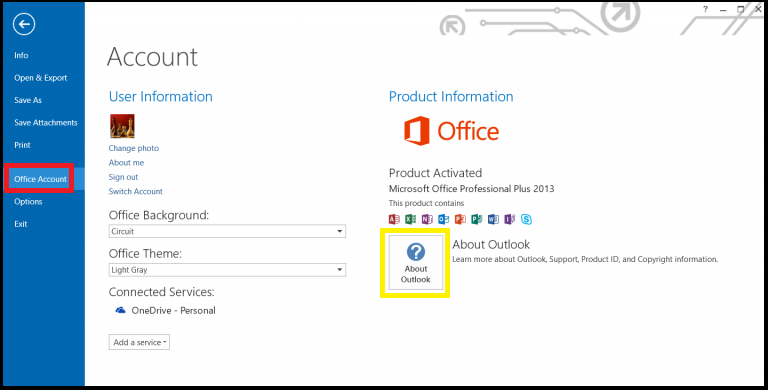The image size is (768, 390).
Task: Choose Exit in the sidebar
Action: [21, 224]
